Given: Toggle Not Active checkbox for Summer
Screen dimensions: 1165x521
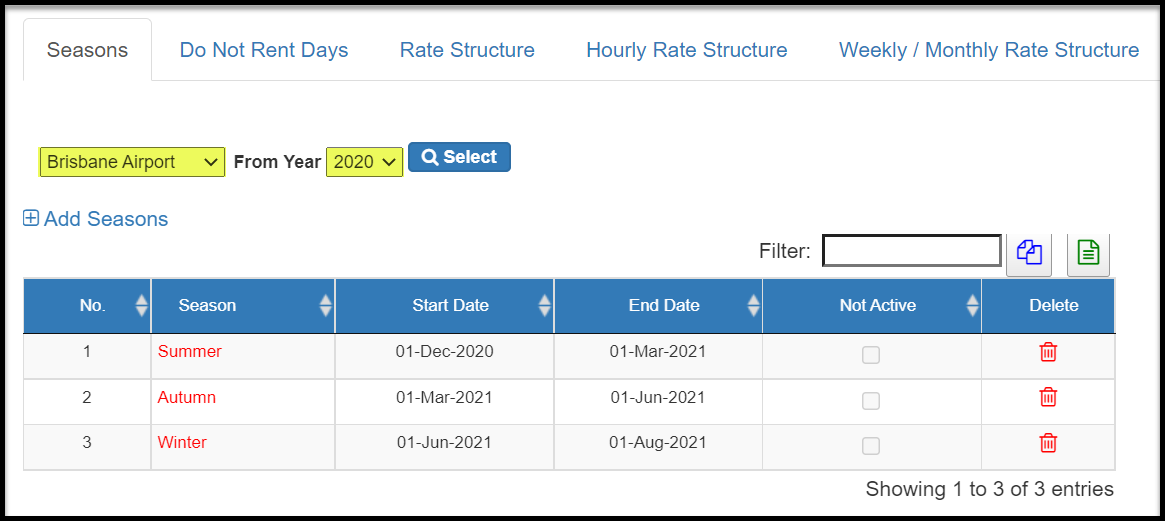Looking at the screenshot, I should point(871,355).
